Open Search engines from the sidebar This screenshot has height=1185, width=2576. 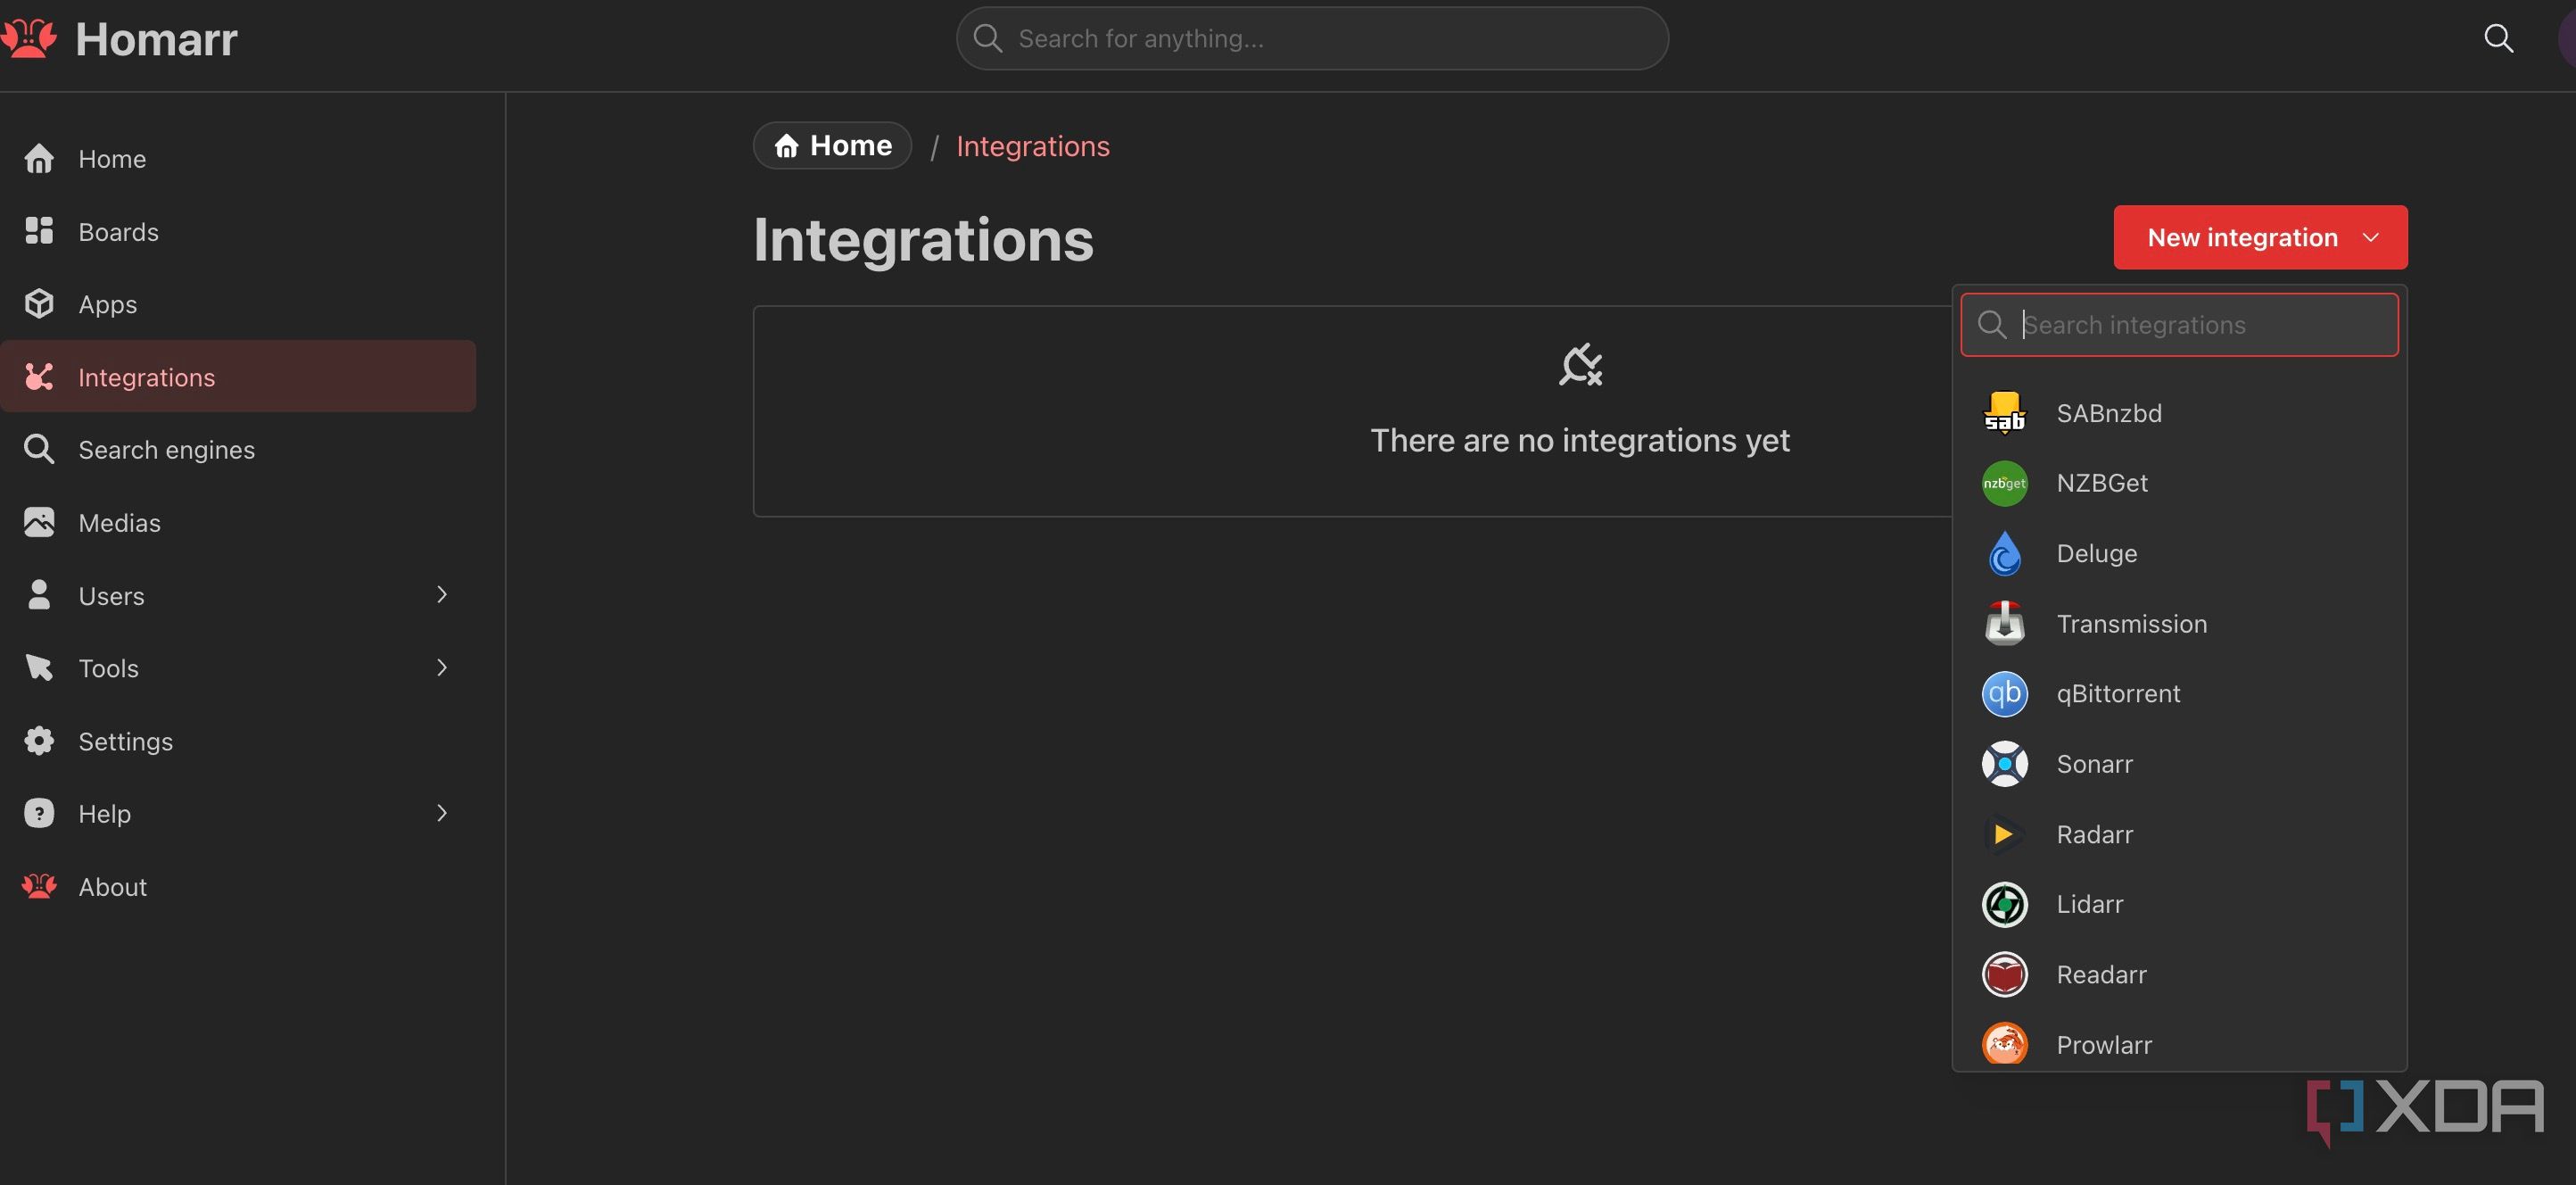(x=238, y=449)
